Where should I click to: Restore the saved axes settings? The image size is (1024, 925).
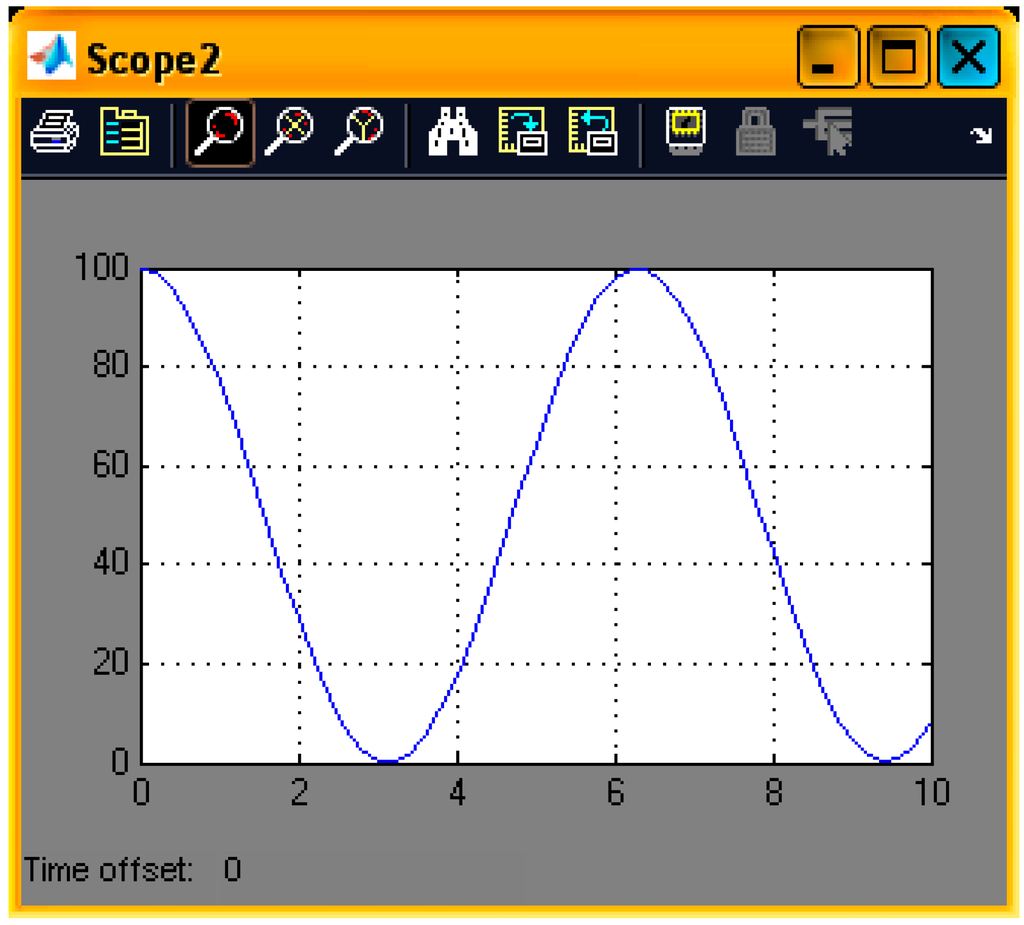pyautogui.click(x=592, y=132)
